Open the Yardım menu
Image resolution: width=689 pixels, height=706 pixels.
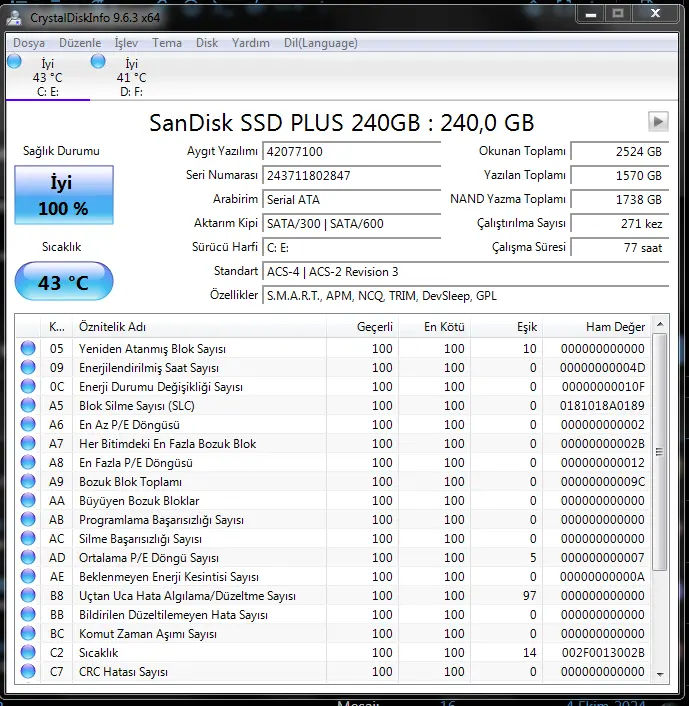250,43
